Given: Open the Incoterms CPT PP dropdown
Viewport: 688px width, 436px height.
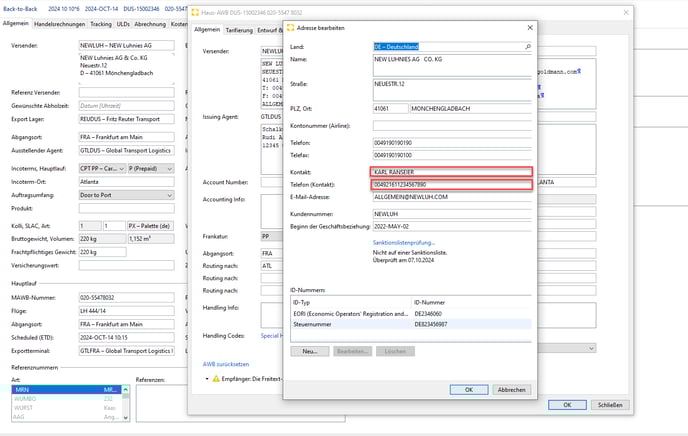Looking at the screenshot, I should [x=103, y=168].
